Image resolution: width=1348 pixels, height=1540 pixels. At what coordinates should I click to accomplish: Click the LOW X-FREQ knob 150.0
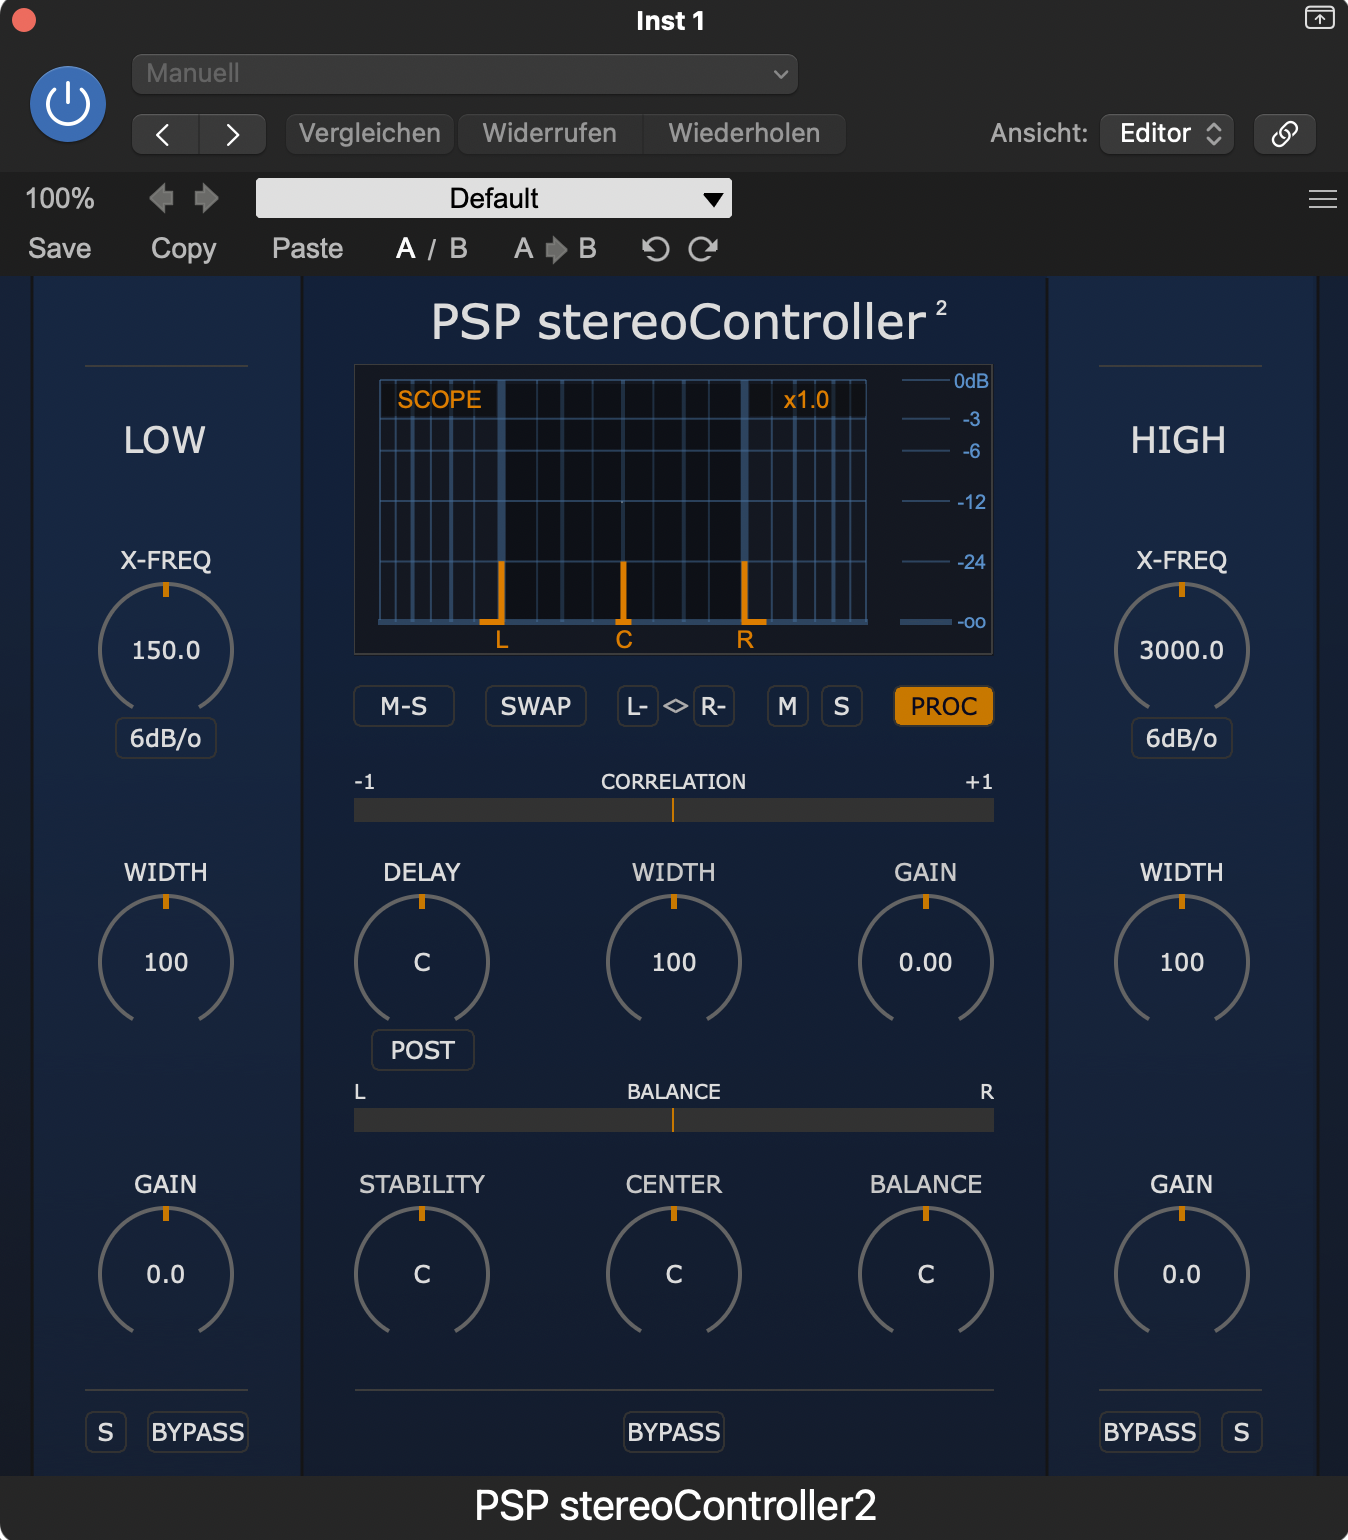coord(166,650)
